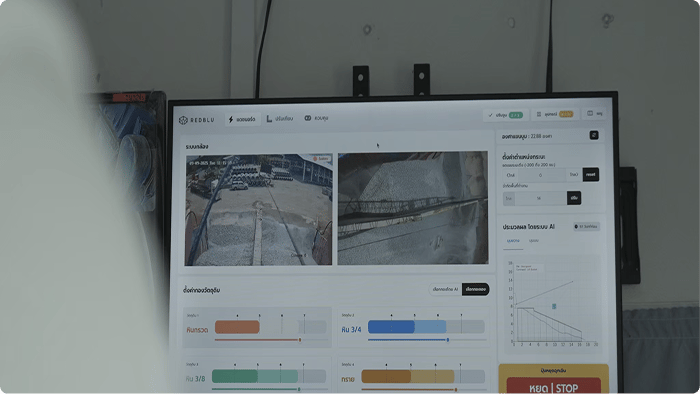The height and width of the screenshot is (394, 700).
Task: Click the monitor icon button in the top-right corner
Action: tap(595, 113)
